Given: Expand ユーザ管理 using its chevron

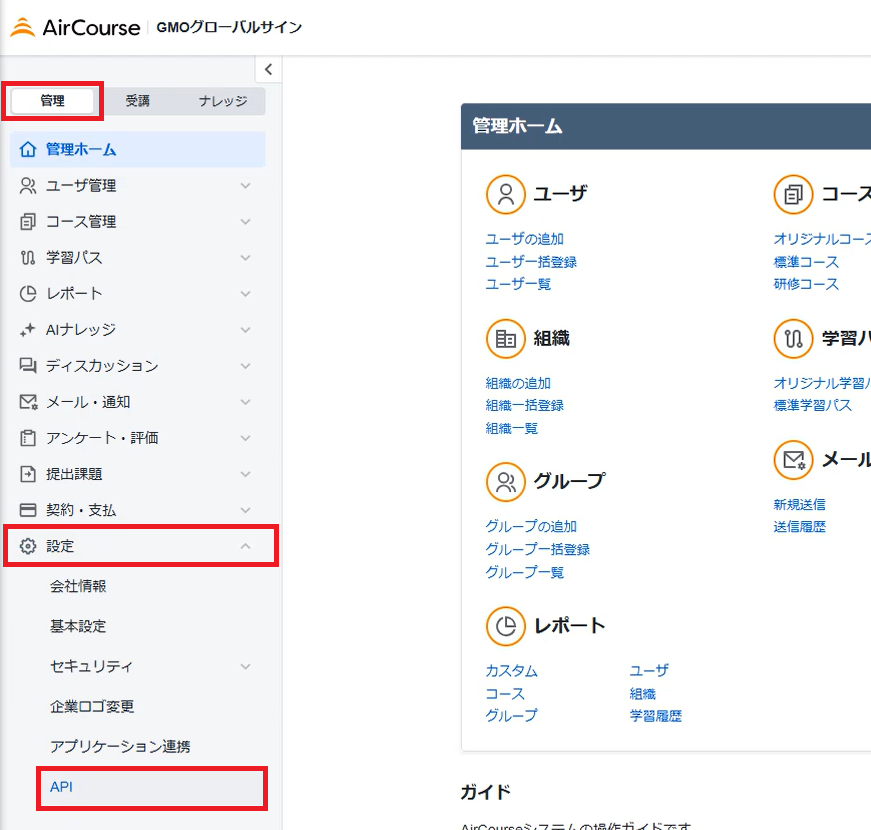Looking at the screenshot, I should click(246, 186).
